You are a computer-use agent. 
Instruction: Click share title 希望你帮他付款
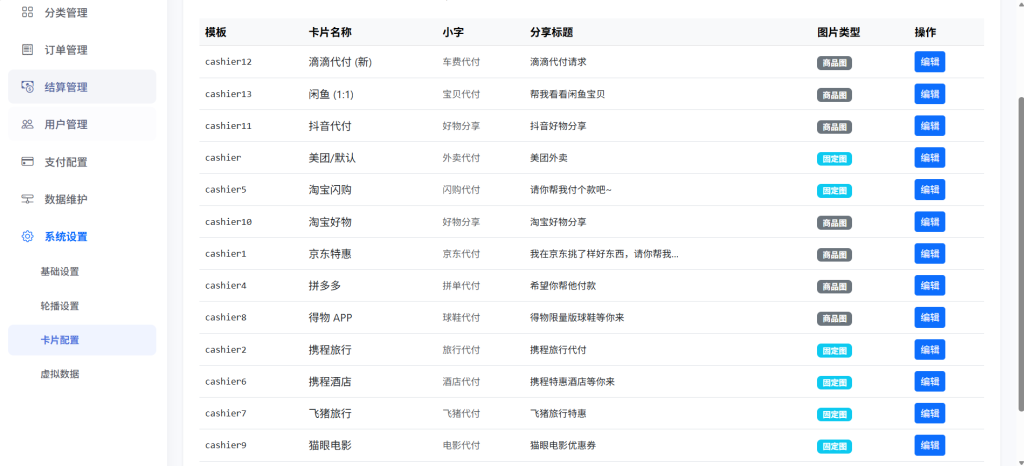(x=563, y=286)
